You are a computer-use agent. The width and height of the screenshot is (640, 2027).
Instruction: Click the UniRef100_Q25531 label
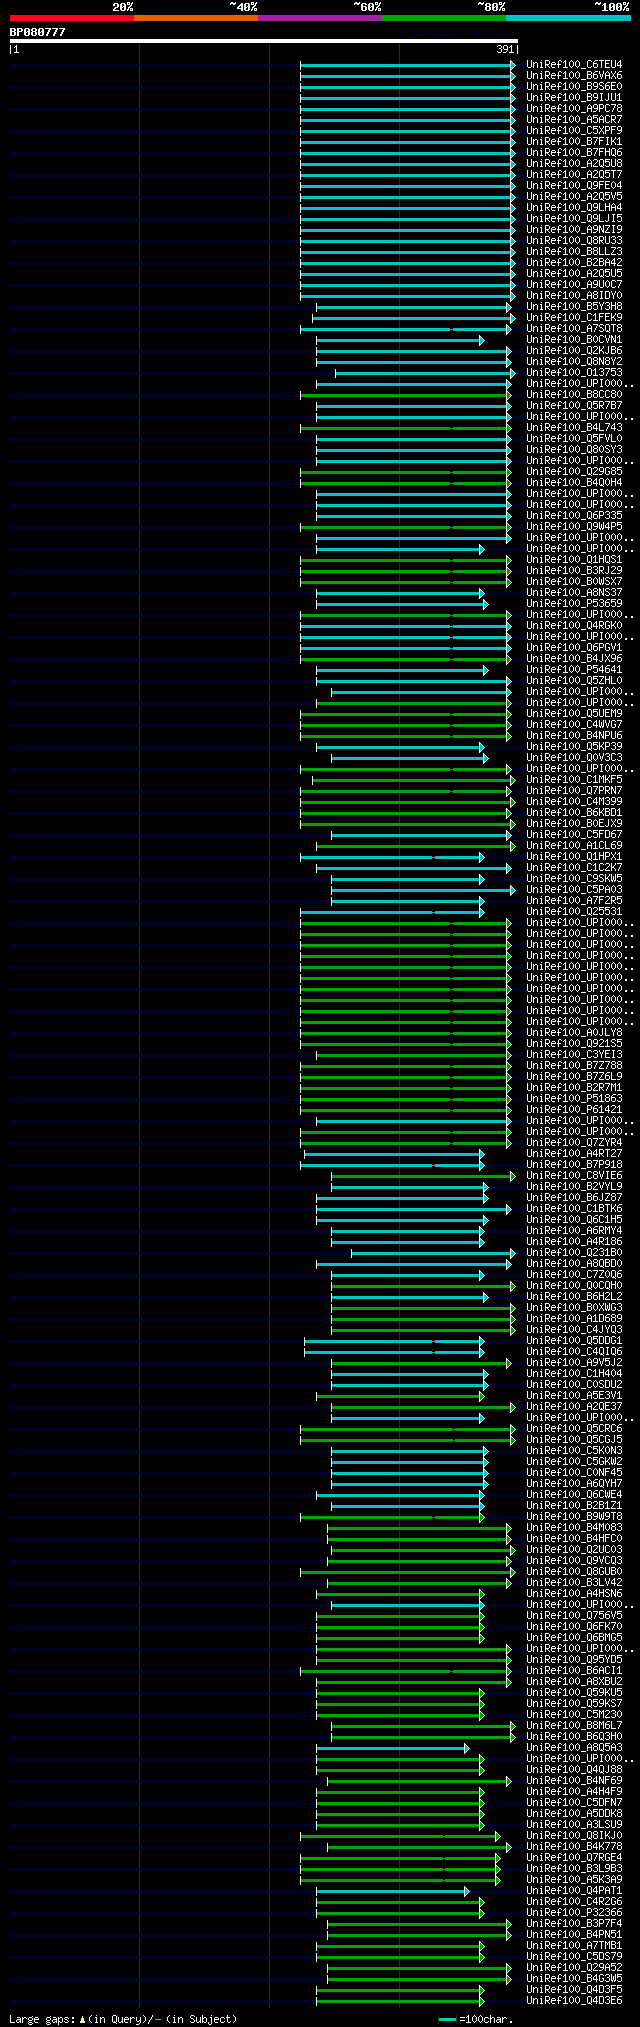[x=574, y=912]
